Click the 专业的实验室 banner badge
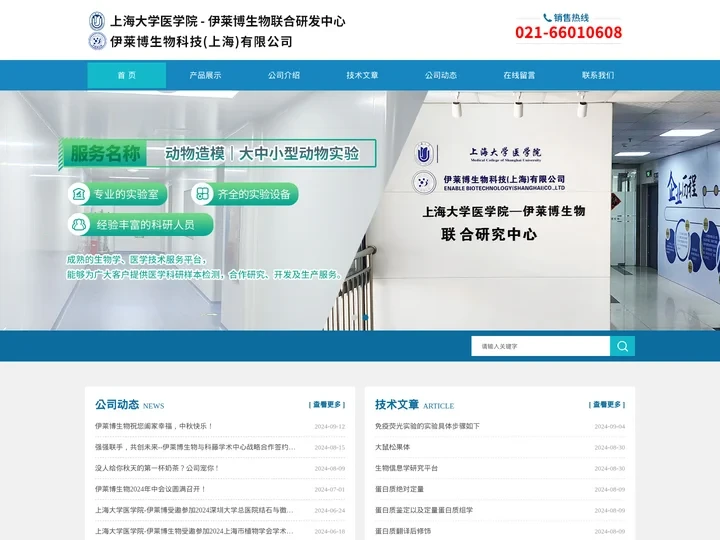Image resolution: width=720 pixels, height=540 pixels. [x=118, y=194]
